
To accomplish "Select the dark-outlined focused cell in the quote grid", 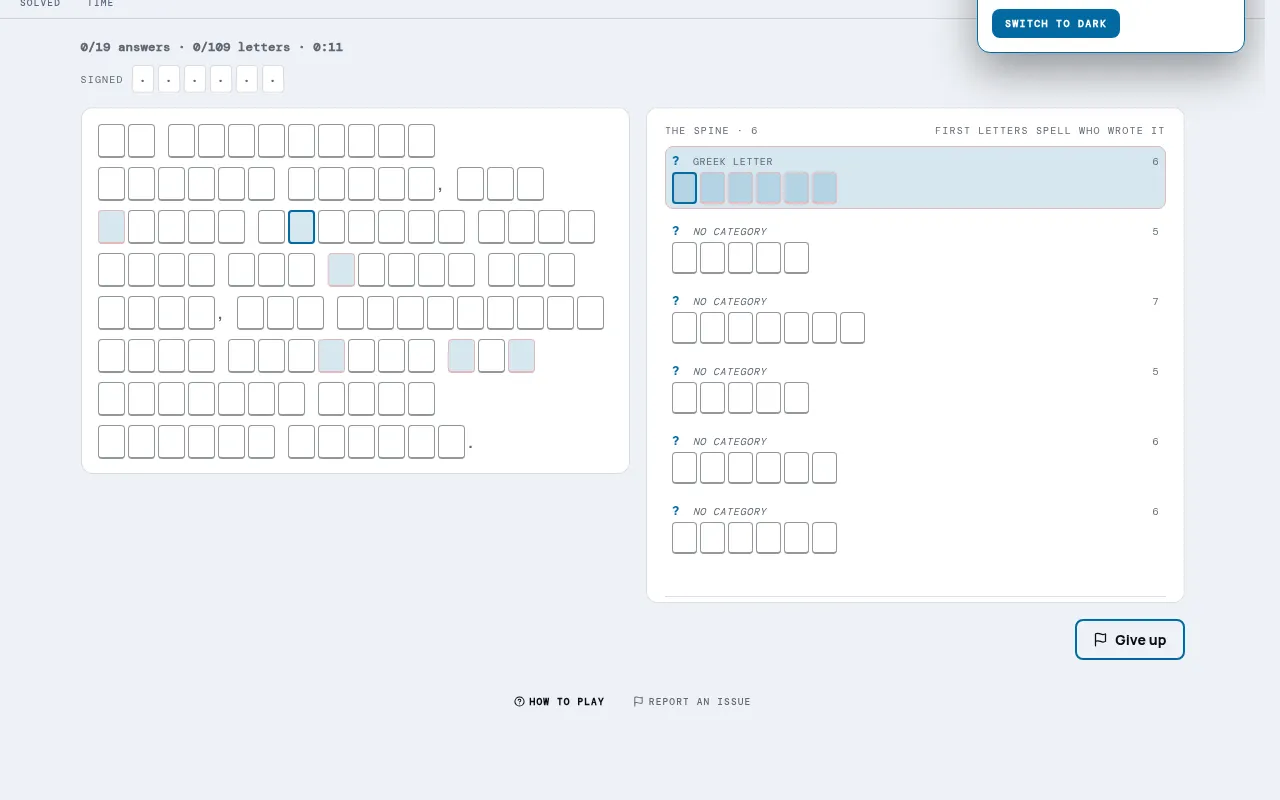I will coord(302,227).
